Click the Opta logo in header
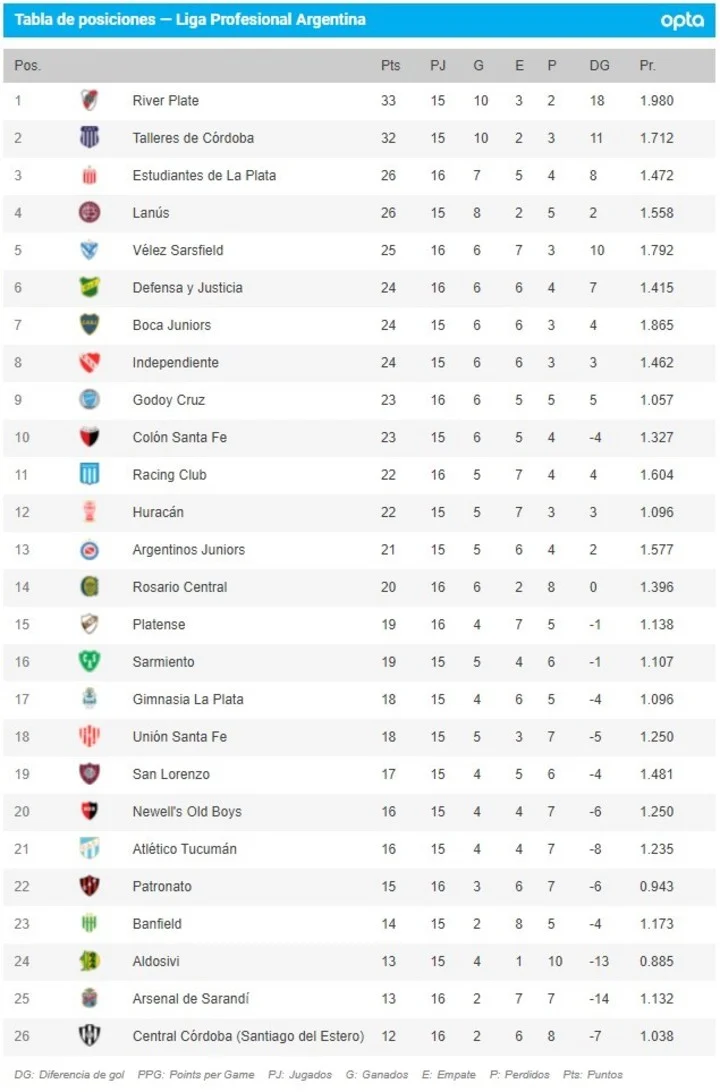This screenshot has width=720, height=1092. tap(683, 20)
